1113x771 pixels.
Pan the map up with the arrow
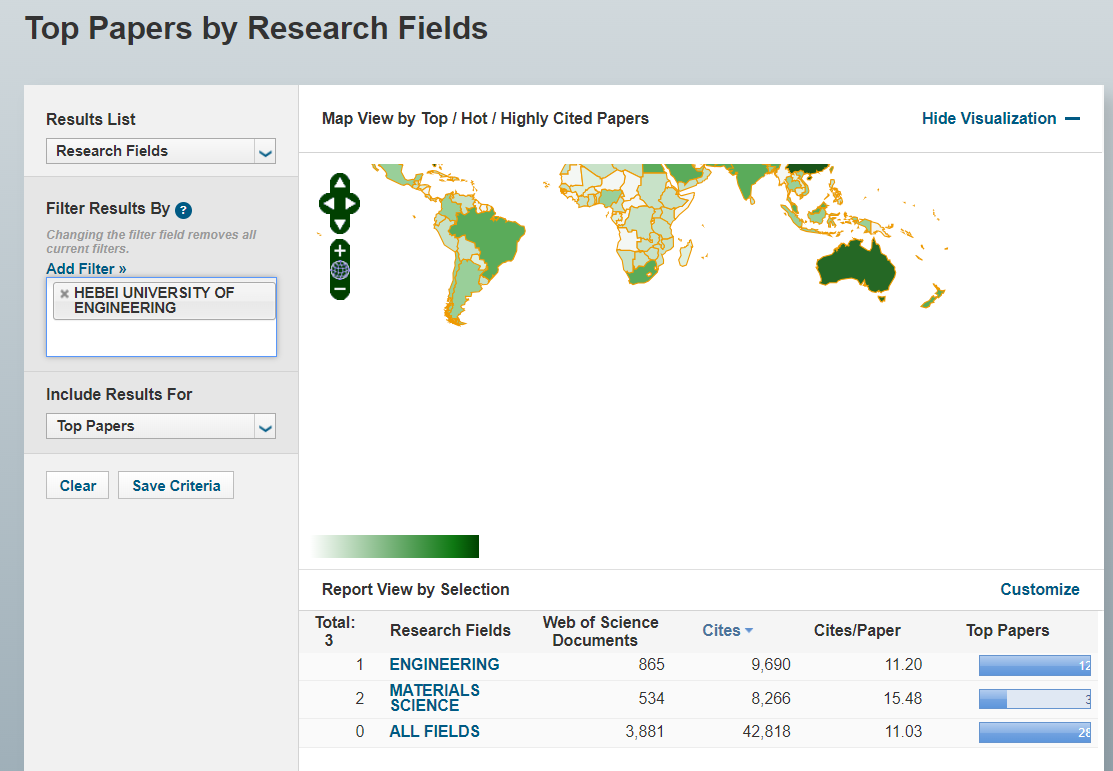(339, 183)
